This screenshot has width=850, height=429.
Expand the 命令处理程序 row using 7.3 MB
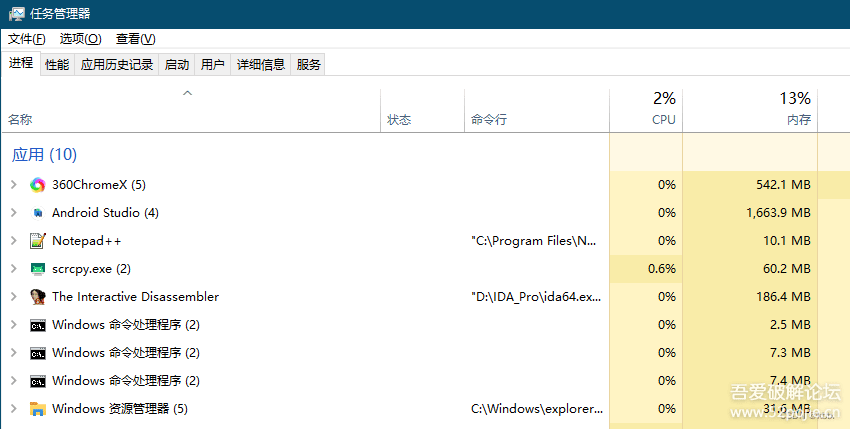click(x=14, y=353)
